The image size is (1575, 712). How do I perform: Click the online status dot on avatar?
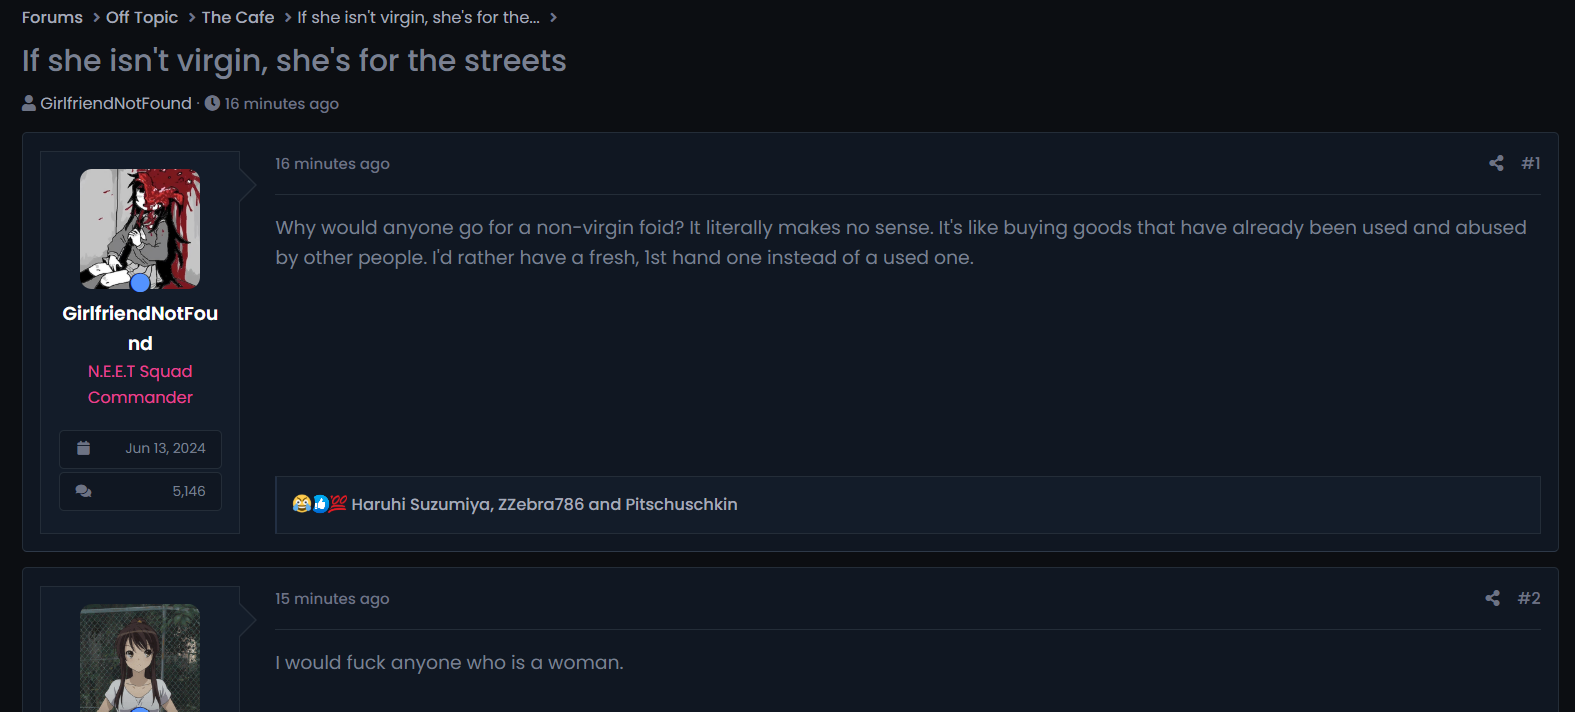[x=140, y=283]
